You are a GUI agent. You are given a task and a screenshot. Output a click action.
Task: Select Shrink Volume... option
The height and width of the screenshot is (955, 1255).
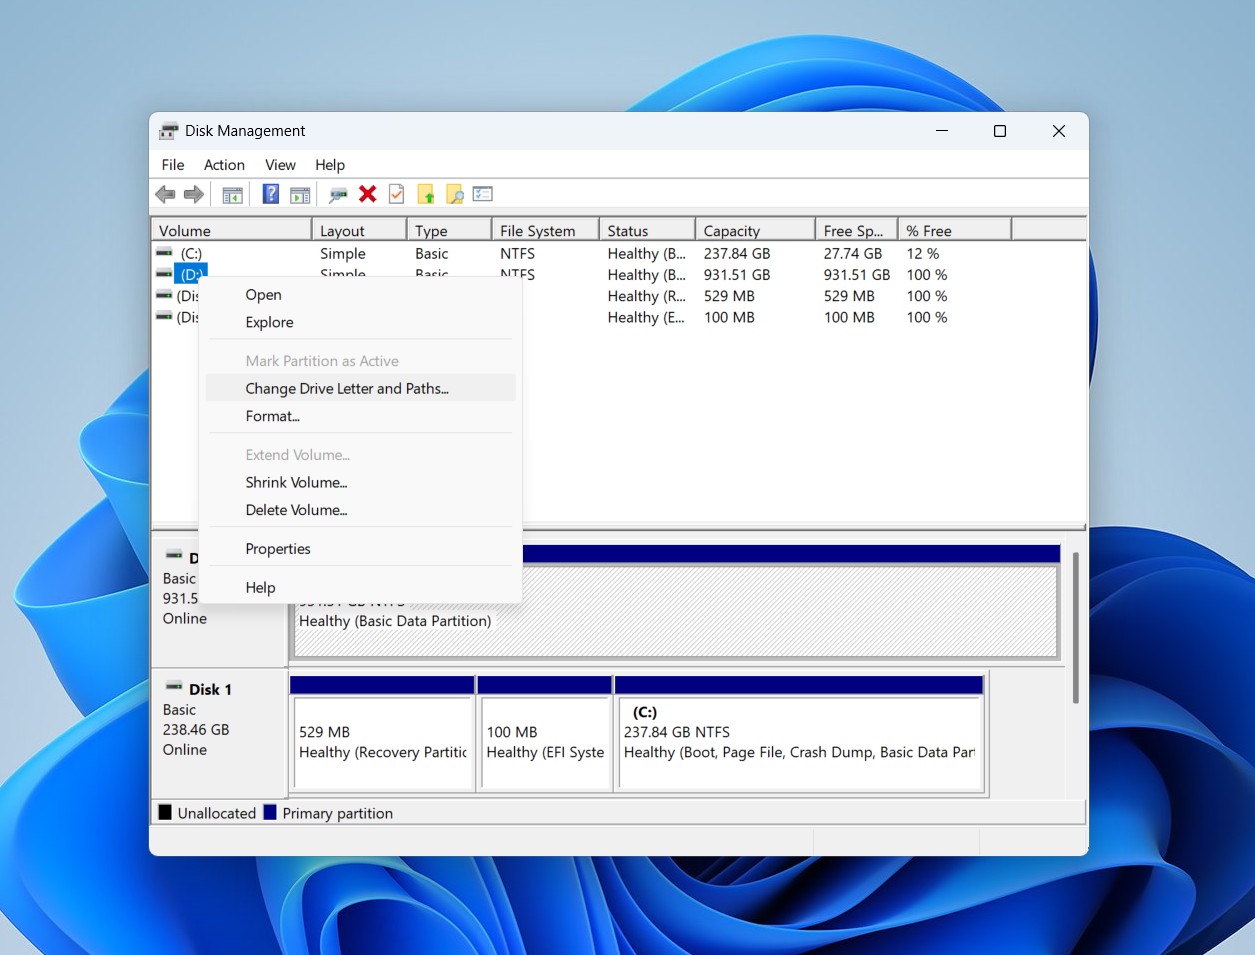(x=361, y=483)
